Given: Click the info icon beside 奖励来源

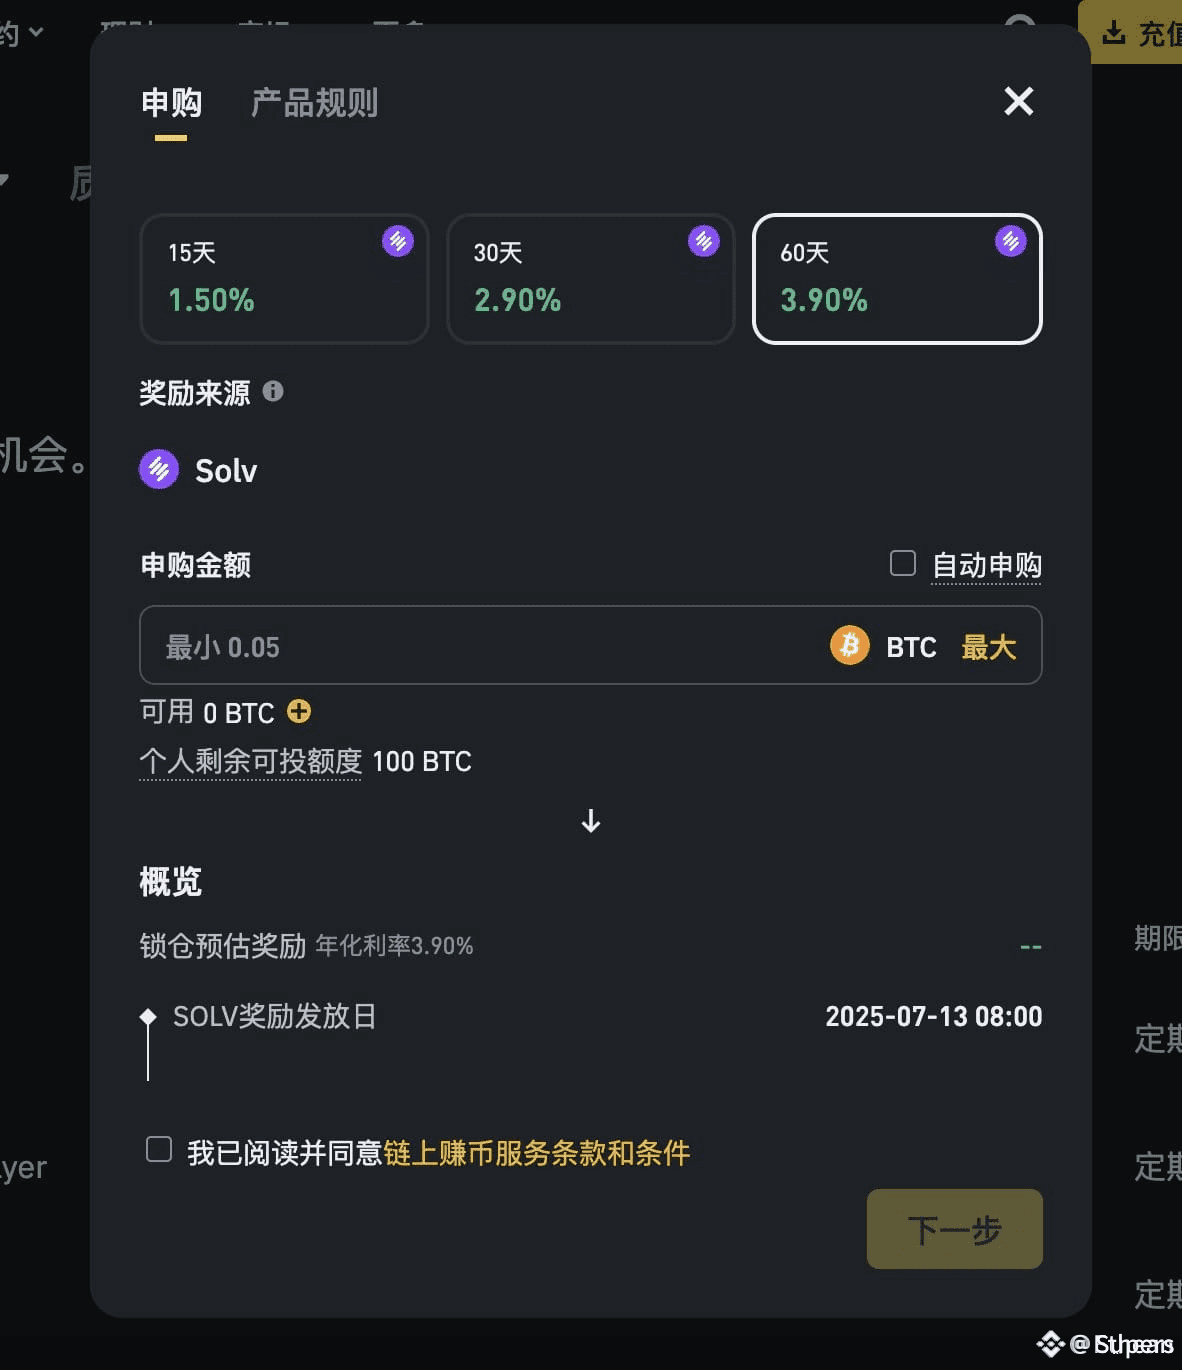Looking at the screenshot, I should coord(273,391).
